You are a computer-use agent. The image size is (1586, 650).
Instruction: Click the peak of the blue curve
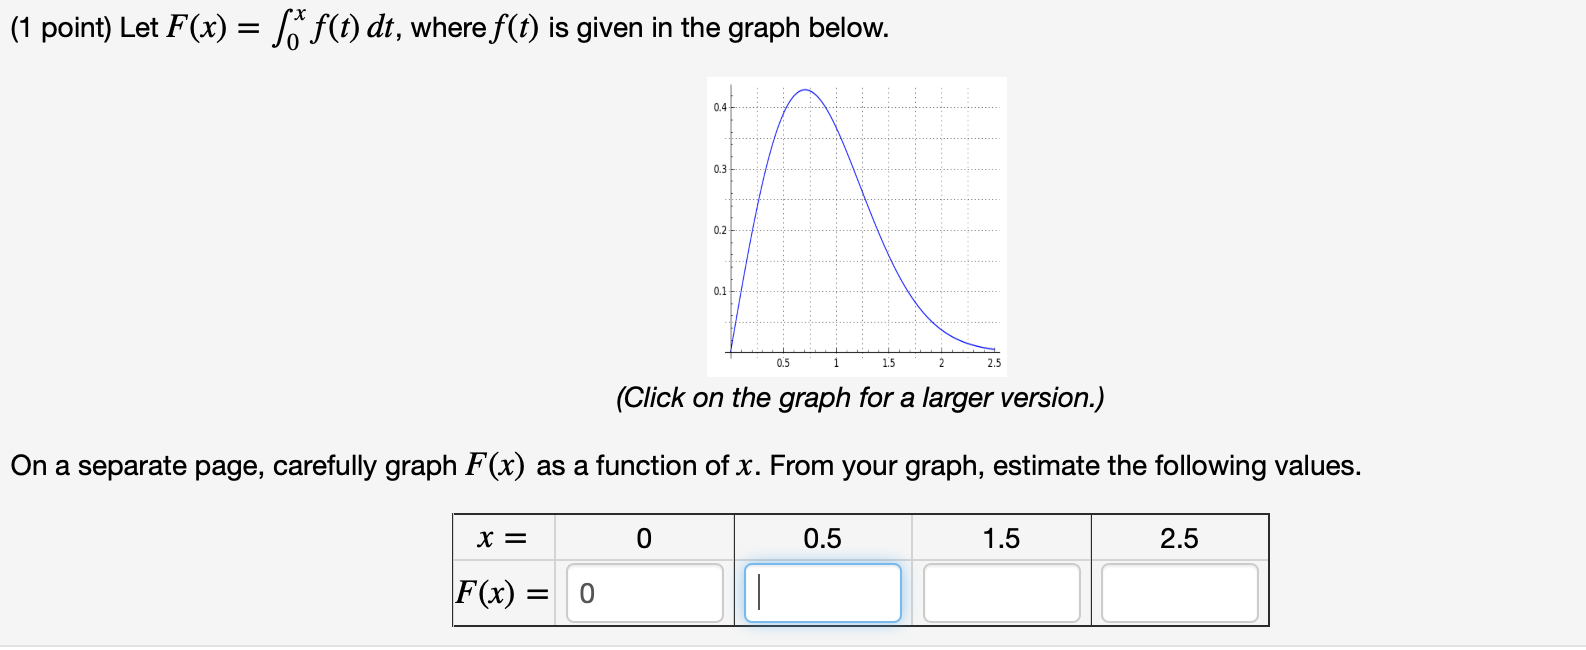coord(806,90)
